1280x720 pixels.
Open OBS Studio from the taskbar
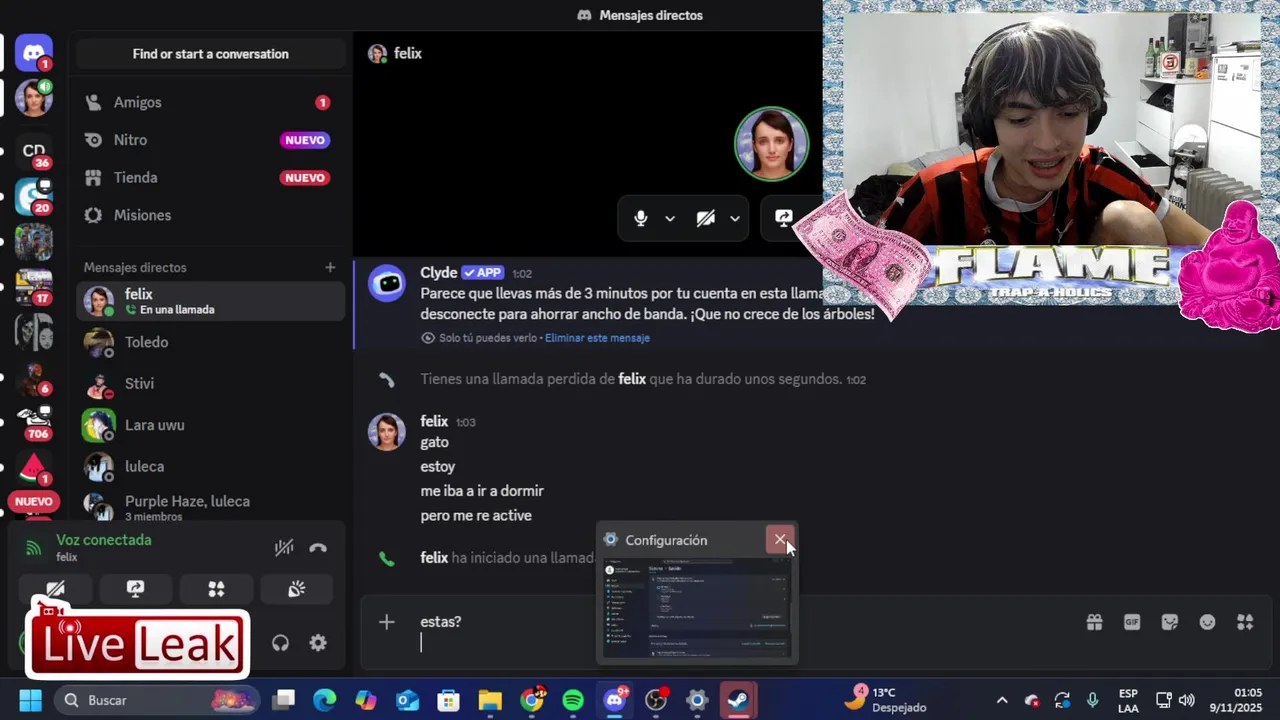656,700
